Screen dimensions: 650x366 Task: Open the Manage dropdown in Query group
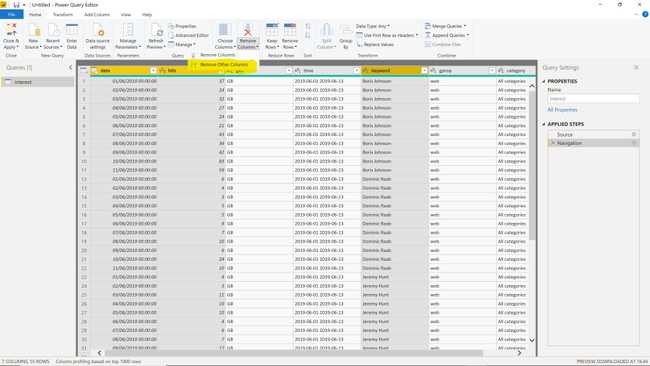[182, 44]
